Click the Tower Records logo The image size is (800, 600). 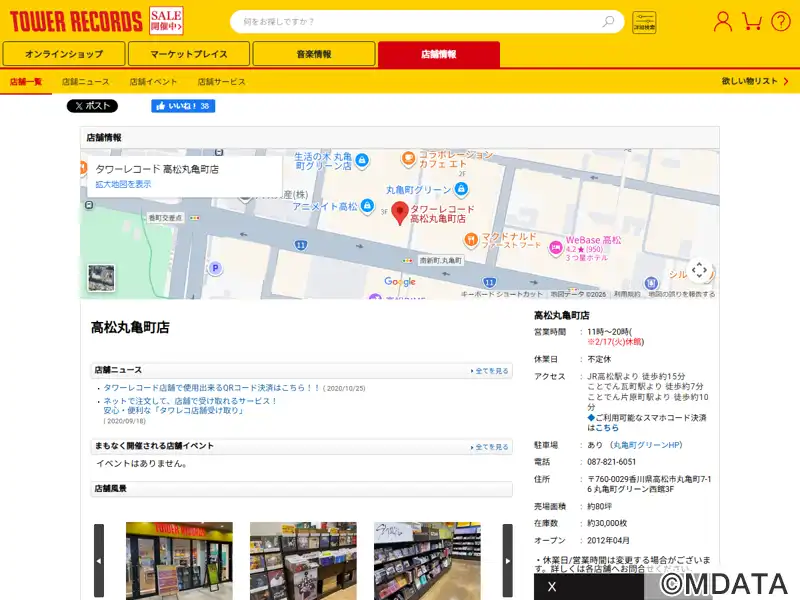(x=76, y=21)
